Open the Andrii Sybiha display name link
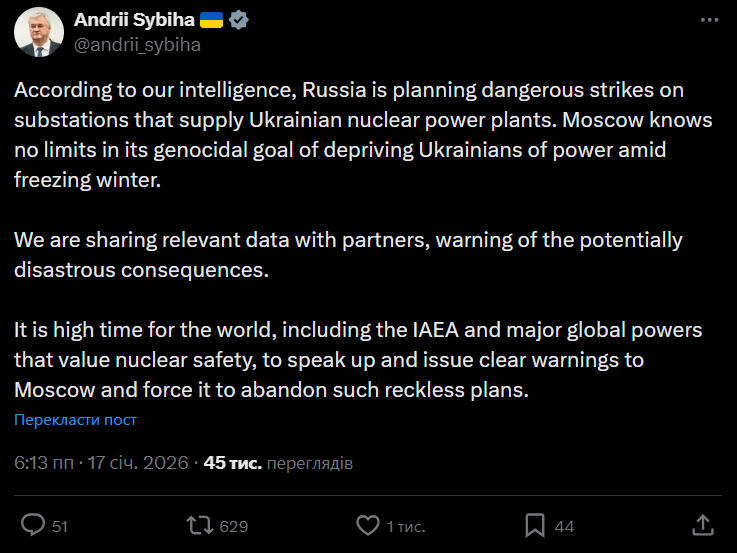Image resolution: width=737 pixels, height=553 pixels. (135, 20)
